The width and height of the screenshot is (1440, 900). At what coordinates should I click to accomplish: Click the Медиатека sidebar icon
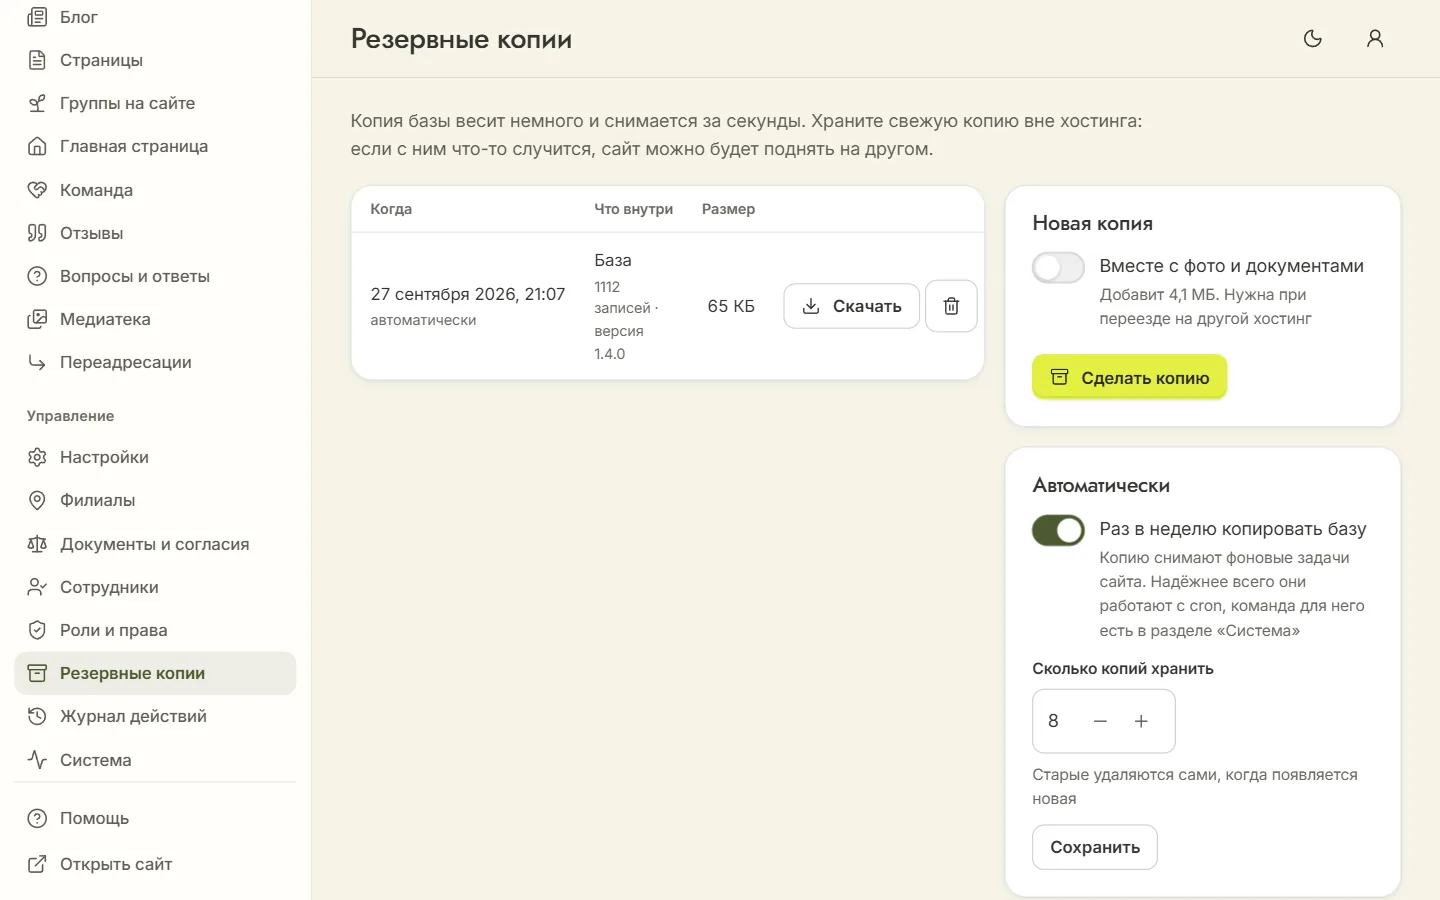37,319
